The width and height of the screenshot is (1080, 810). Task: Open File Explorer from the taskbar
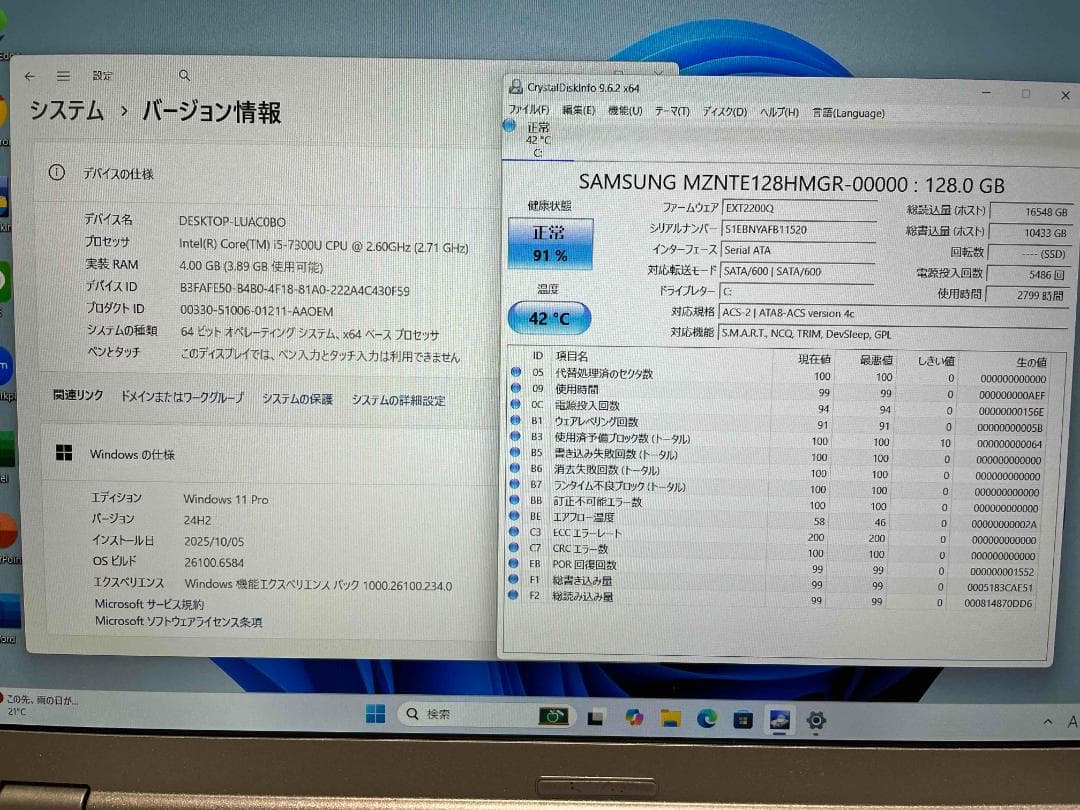tap(670, 719)
